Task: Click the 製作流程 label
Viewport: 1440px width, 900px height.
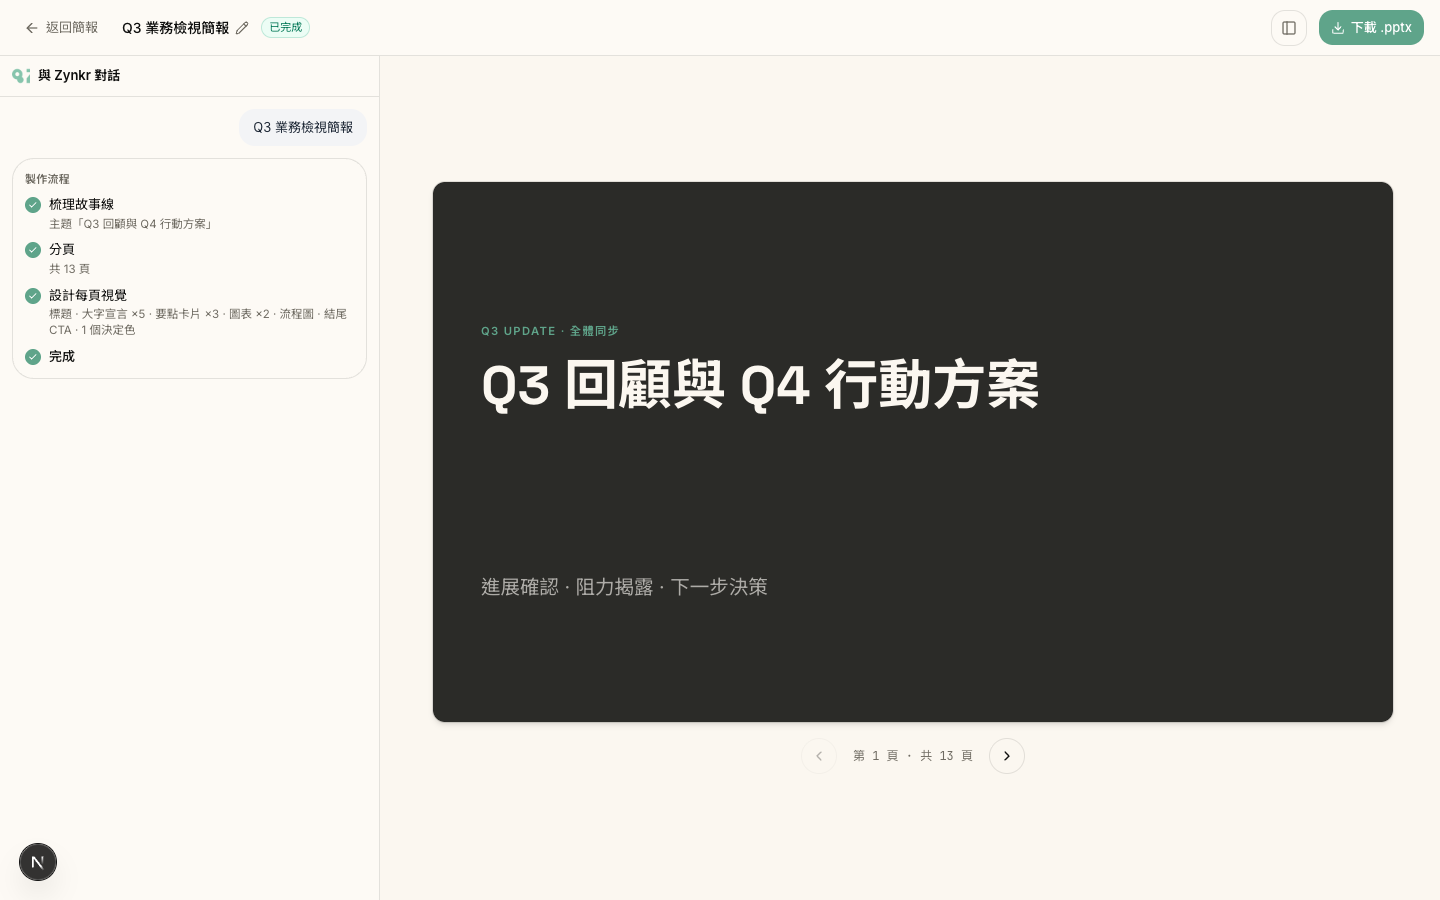Action: 47,179
